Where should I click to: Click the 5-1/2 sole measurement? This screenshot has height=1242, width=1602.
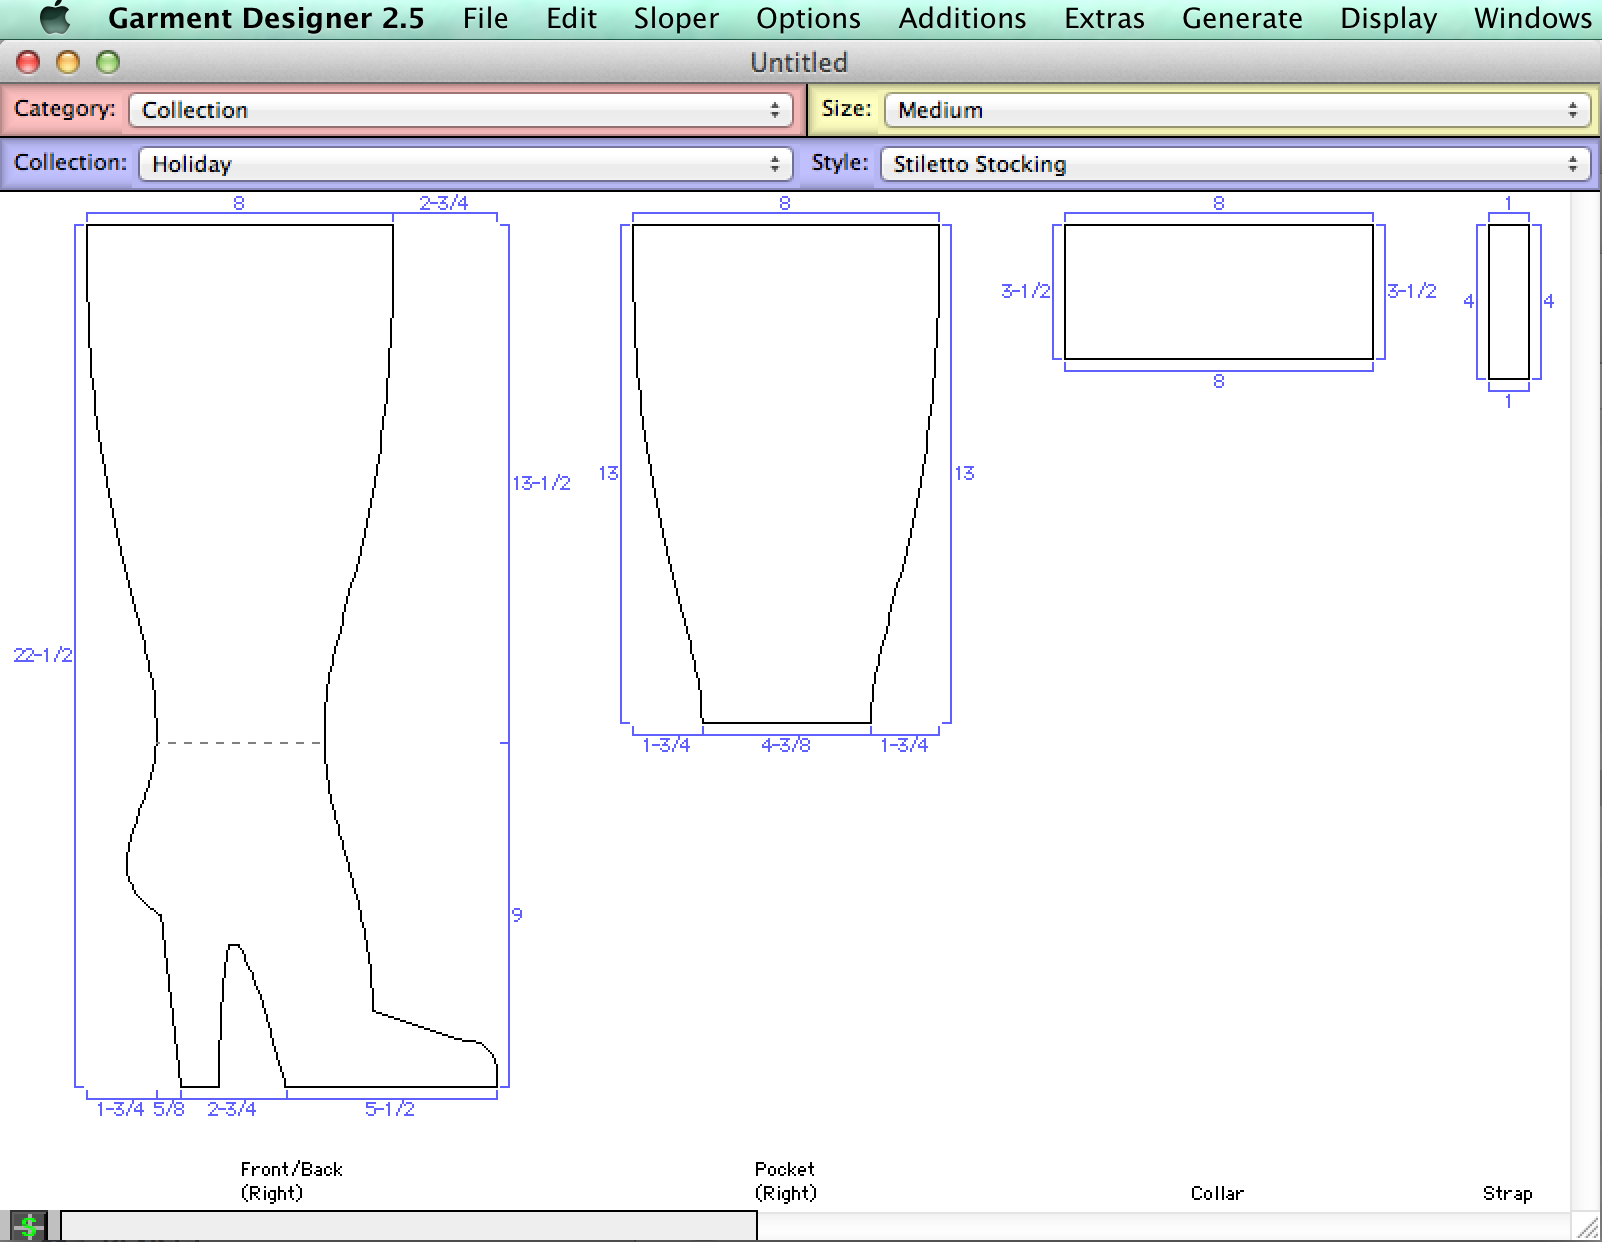click(x=389, y=1109)
